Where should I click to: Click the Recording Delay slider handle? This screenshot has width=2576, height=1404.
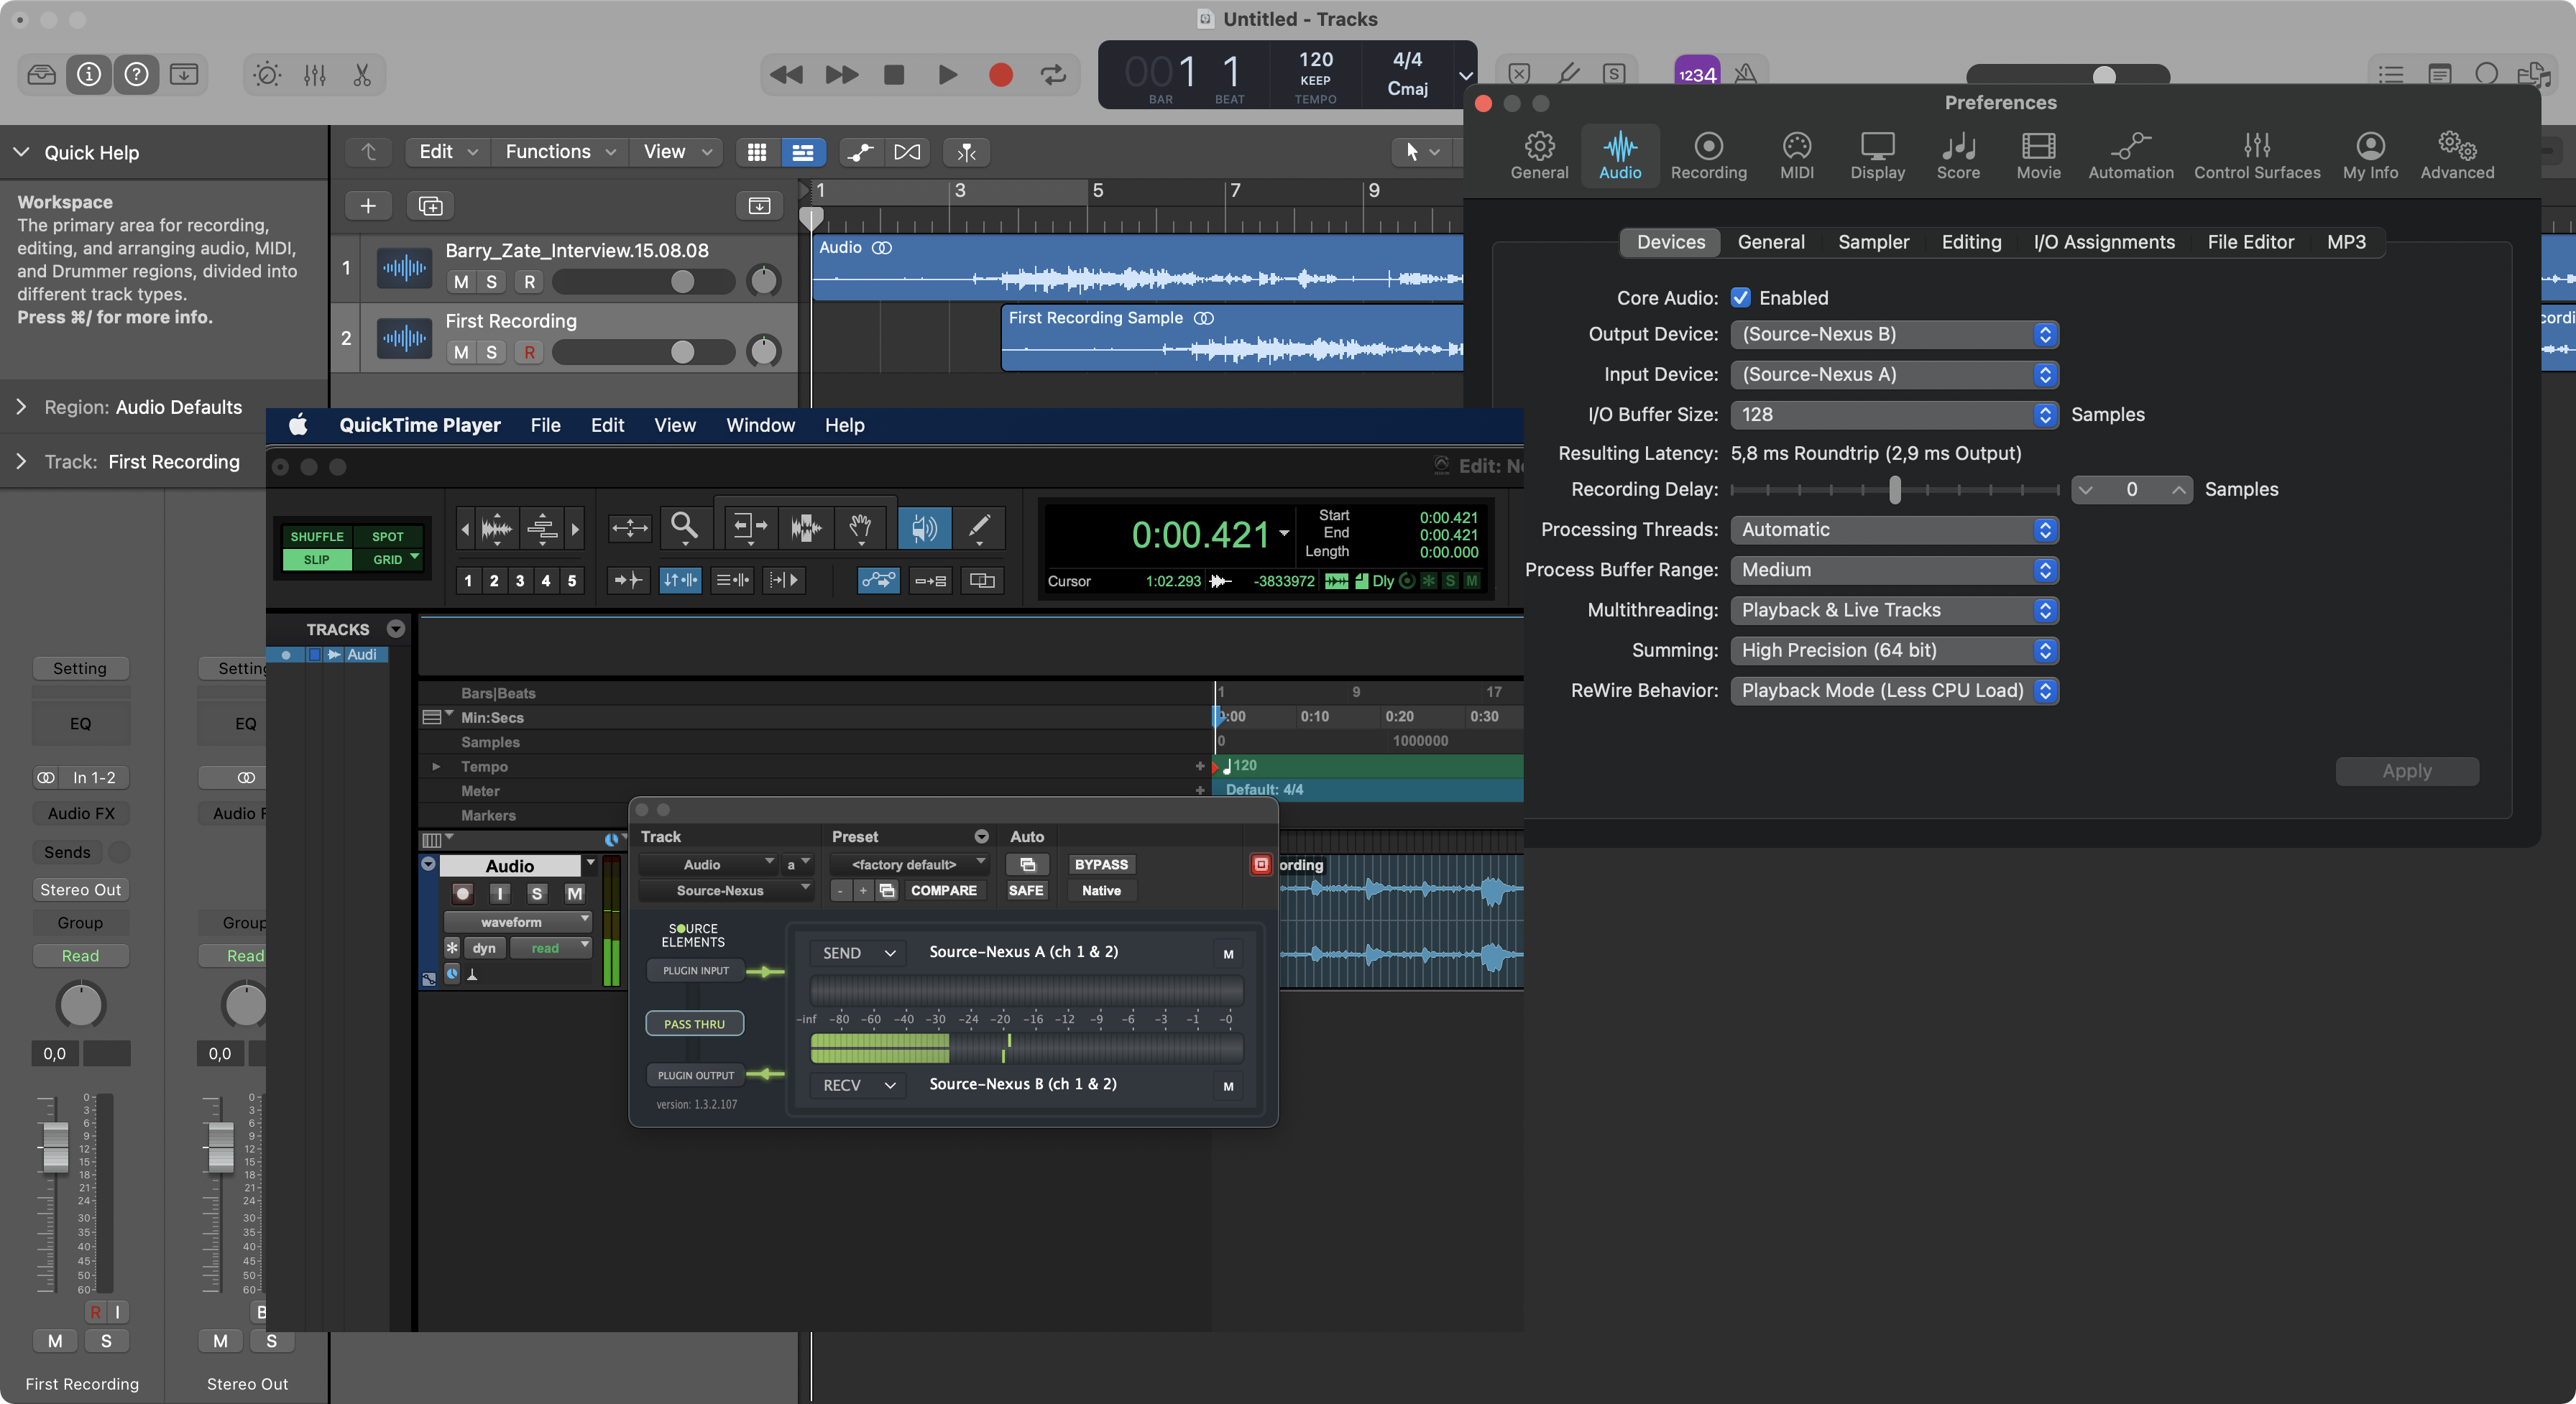click(x=1894, y=490)
